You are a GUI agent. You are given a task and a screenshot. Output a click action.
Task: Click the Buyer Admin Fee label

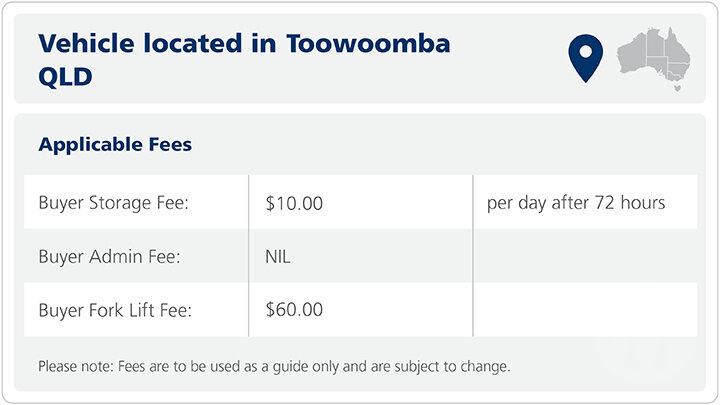(109, 257)
